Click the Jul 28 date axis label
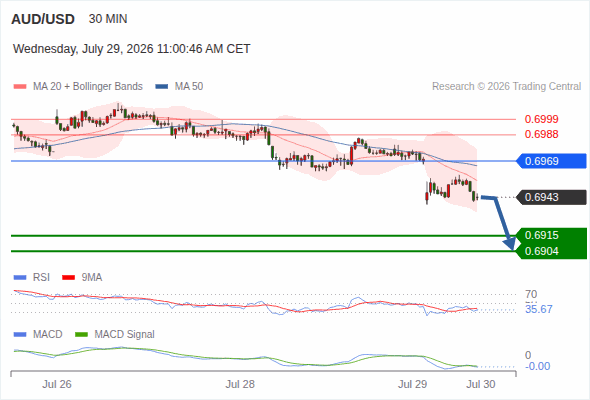The width and height of the screenshot is (590, 400). (240, 384)
